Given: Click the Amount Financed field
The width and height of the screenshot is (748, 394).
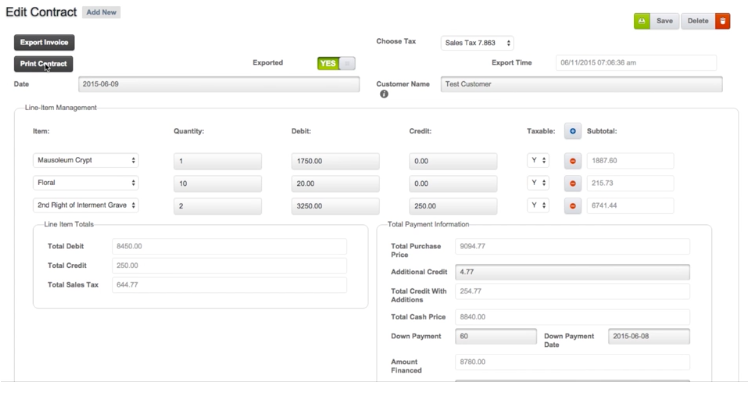Looking at the screenshot, I should coord(572,362).
